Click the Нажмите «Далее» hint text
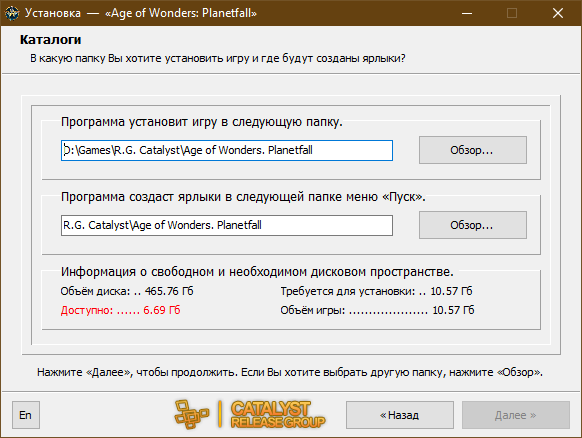This screenshot has height=438, width=582. 290,372
